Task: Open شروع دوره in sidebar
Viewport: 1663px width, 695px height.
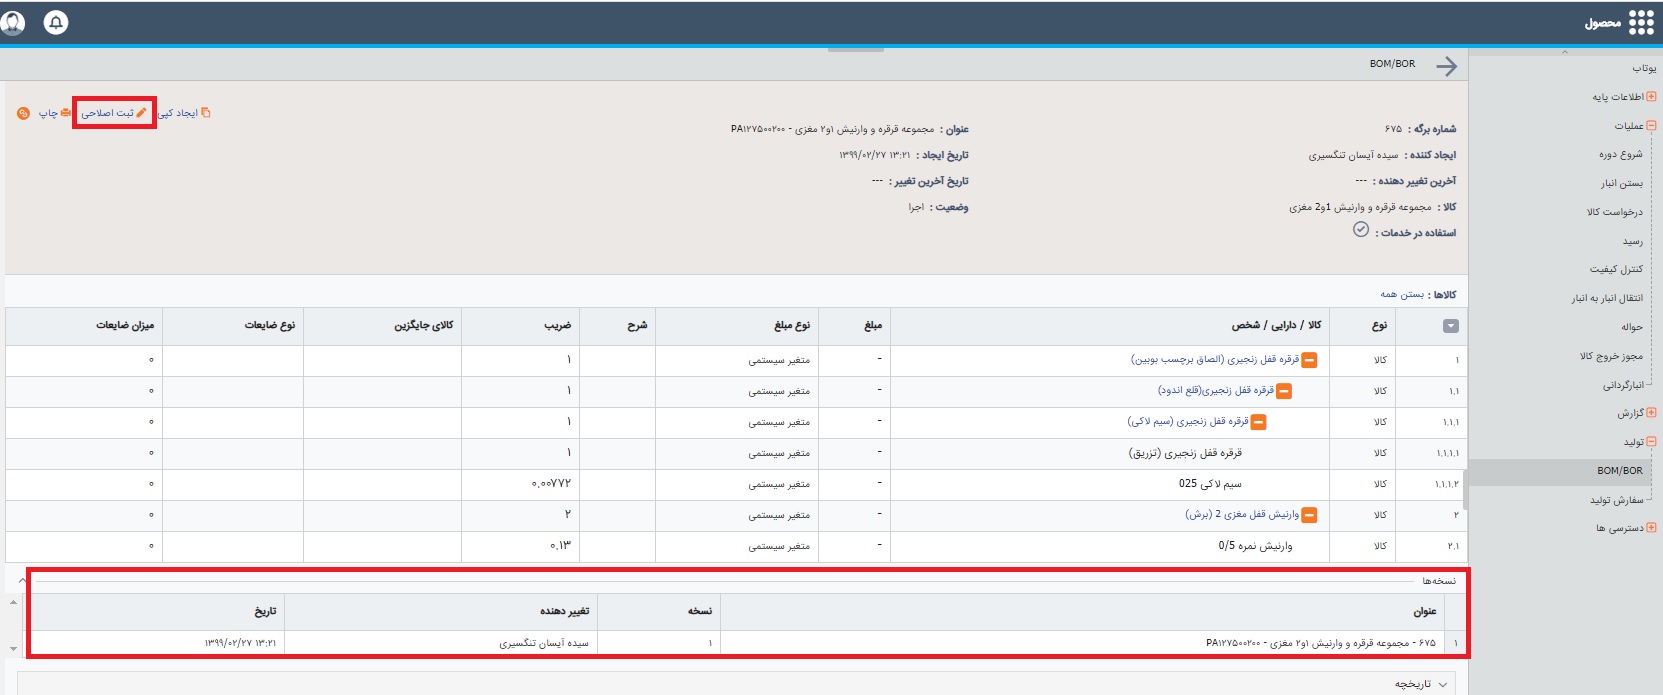Action: pos(1620,154)
